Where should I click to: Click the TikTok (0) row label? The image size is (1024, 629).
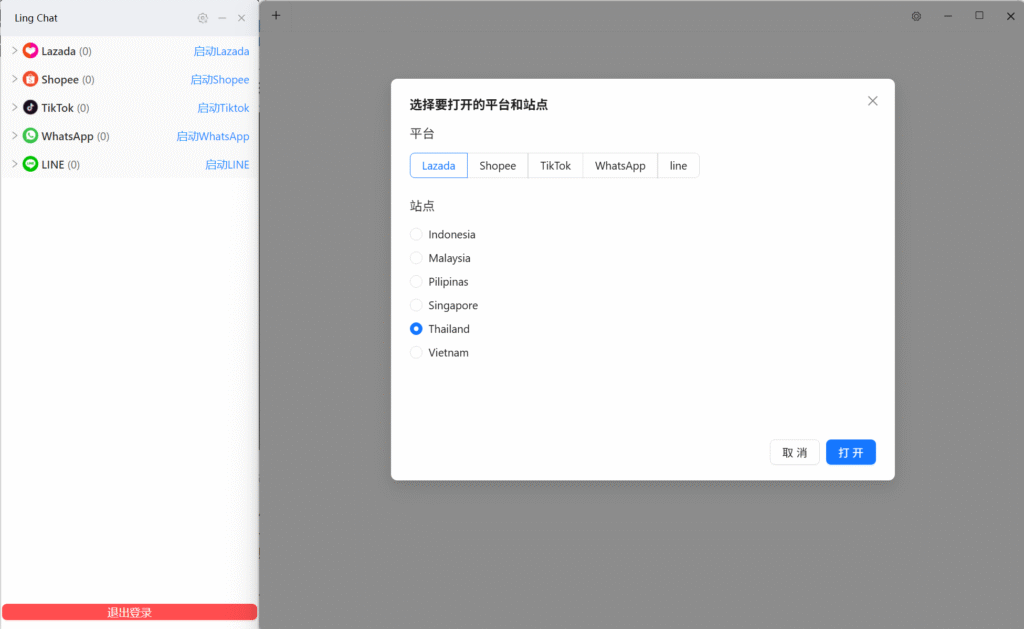(65, 108)
